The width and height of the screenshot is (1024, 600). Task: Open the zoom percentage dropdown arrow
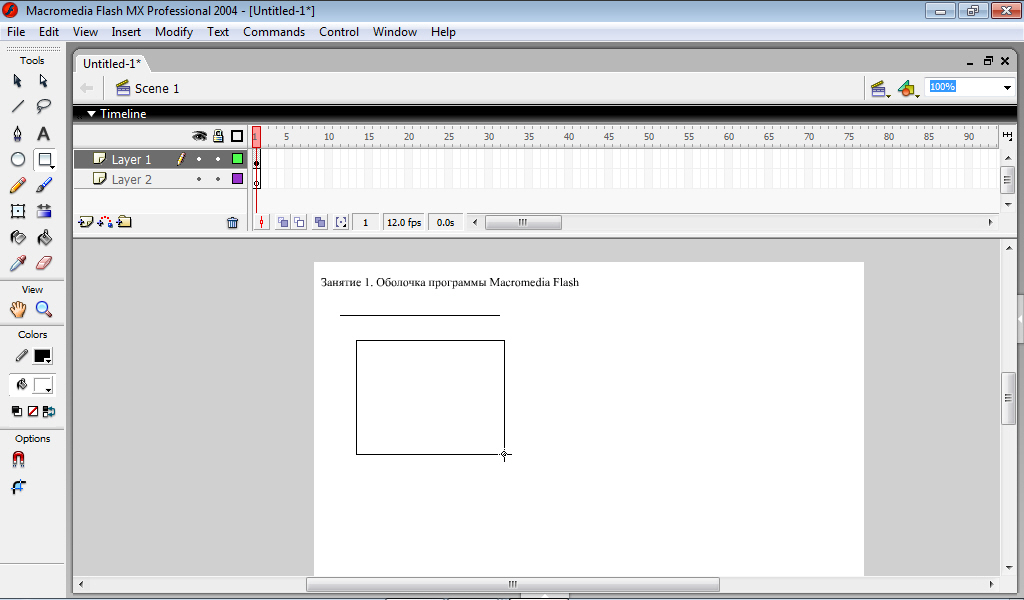(1007, 87)
